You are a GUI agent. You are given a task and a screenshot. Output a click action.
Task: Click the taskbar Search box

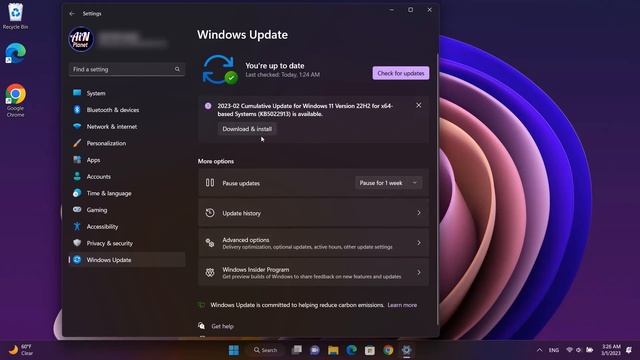pos(265,350)
